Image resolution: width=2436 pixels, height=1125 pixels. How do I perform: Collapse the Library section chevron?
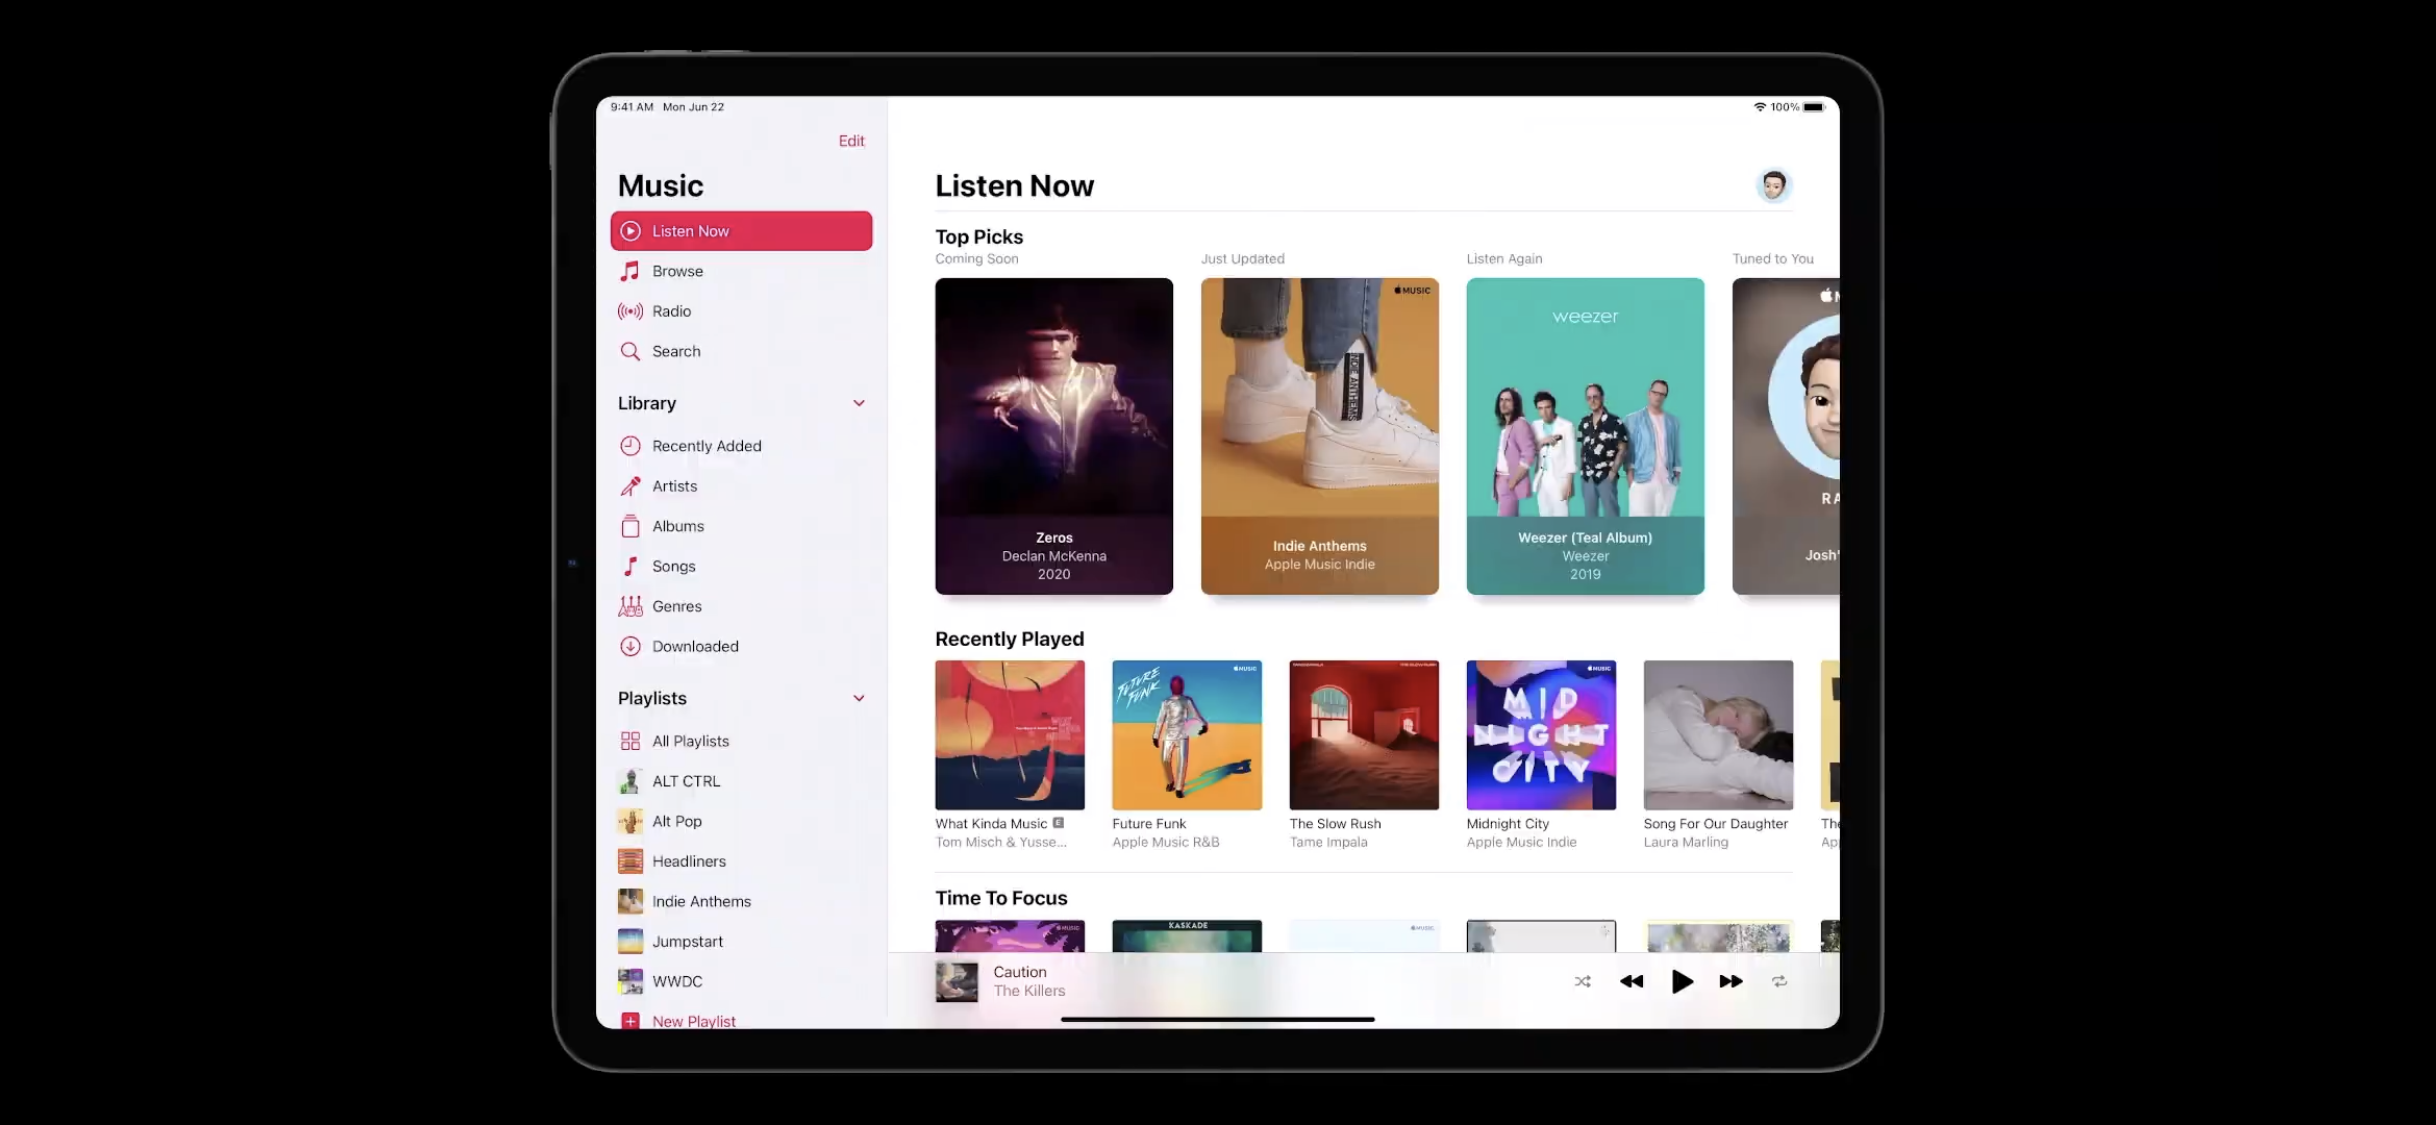click(858, 403)
